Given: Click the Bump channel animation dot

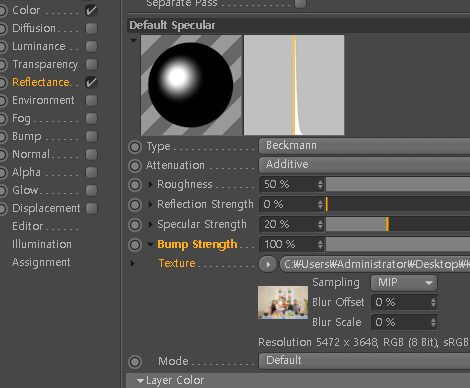Looking at the screenshot, I should 3,136.
